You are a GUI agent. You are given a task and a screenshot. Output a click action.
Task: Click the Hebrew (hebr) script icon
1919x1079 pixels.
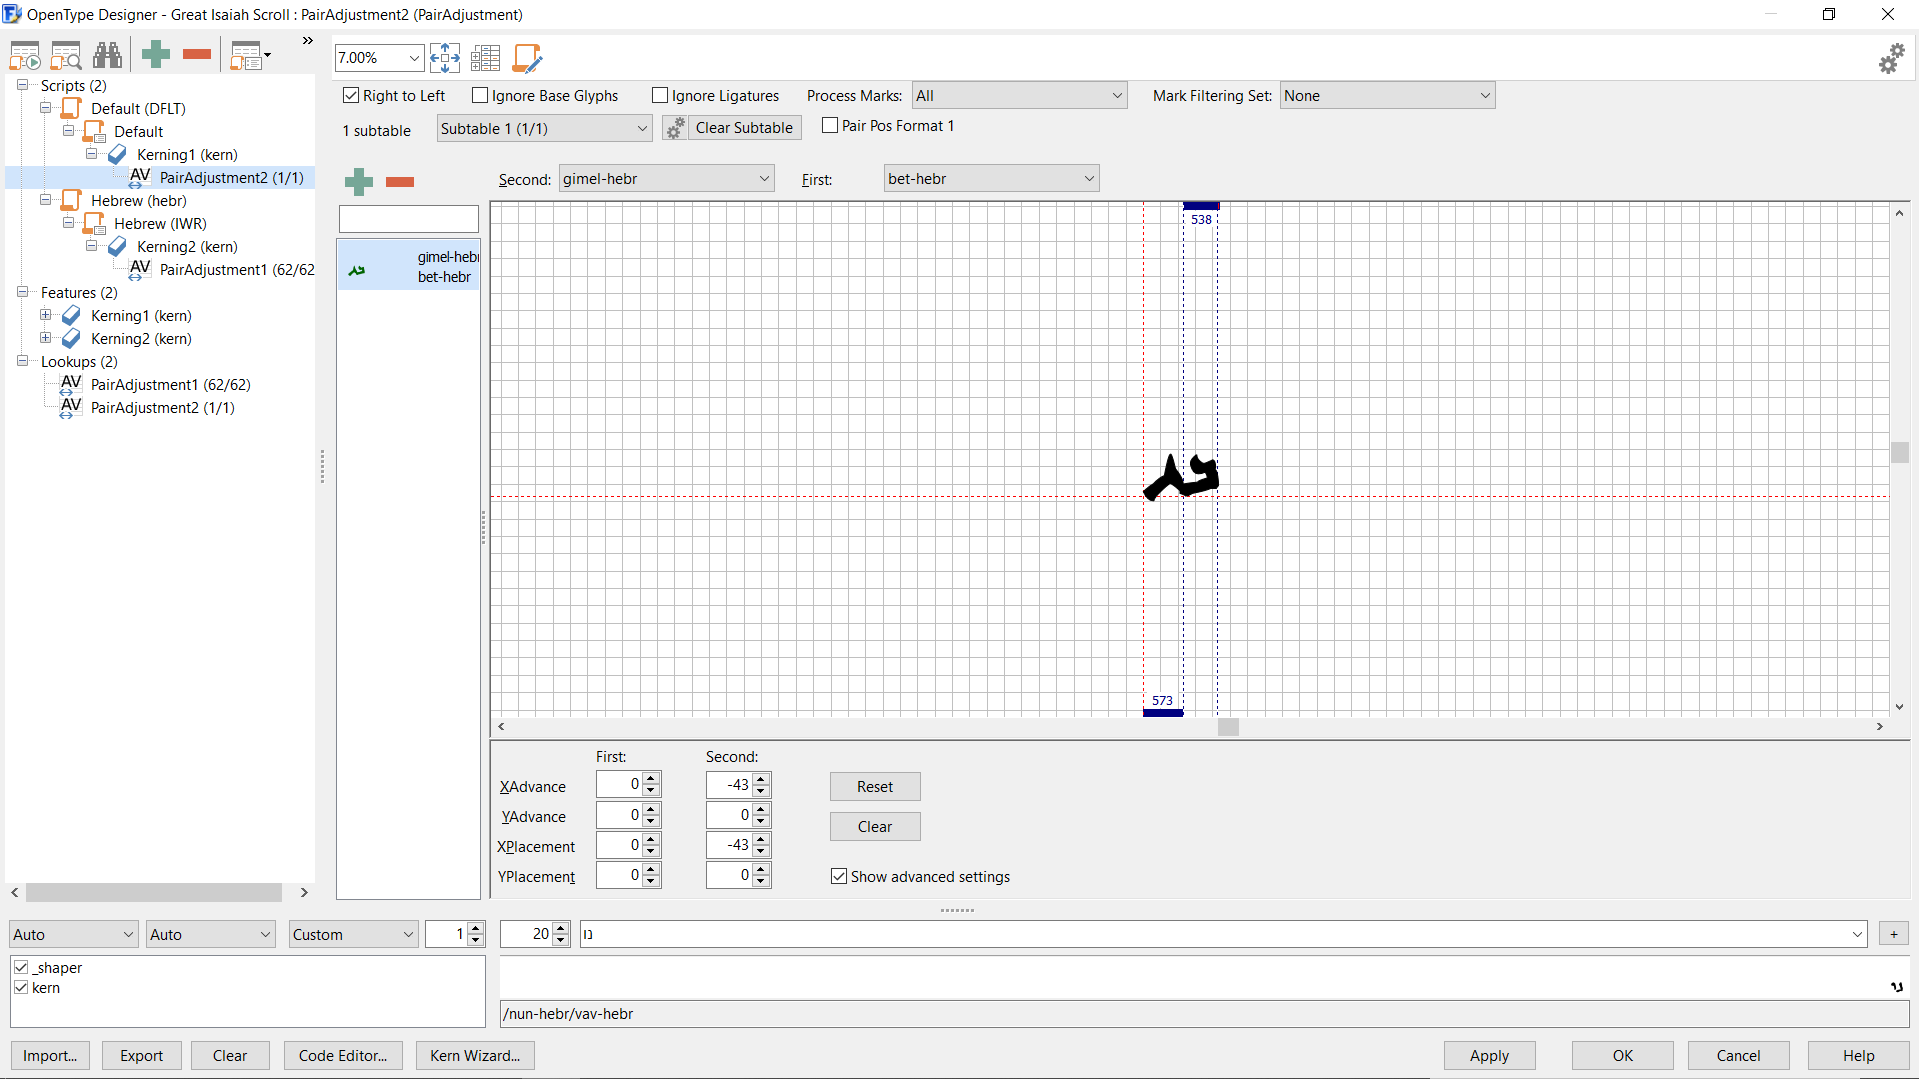coord(71,200)
